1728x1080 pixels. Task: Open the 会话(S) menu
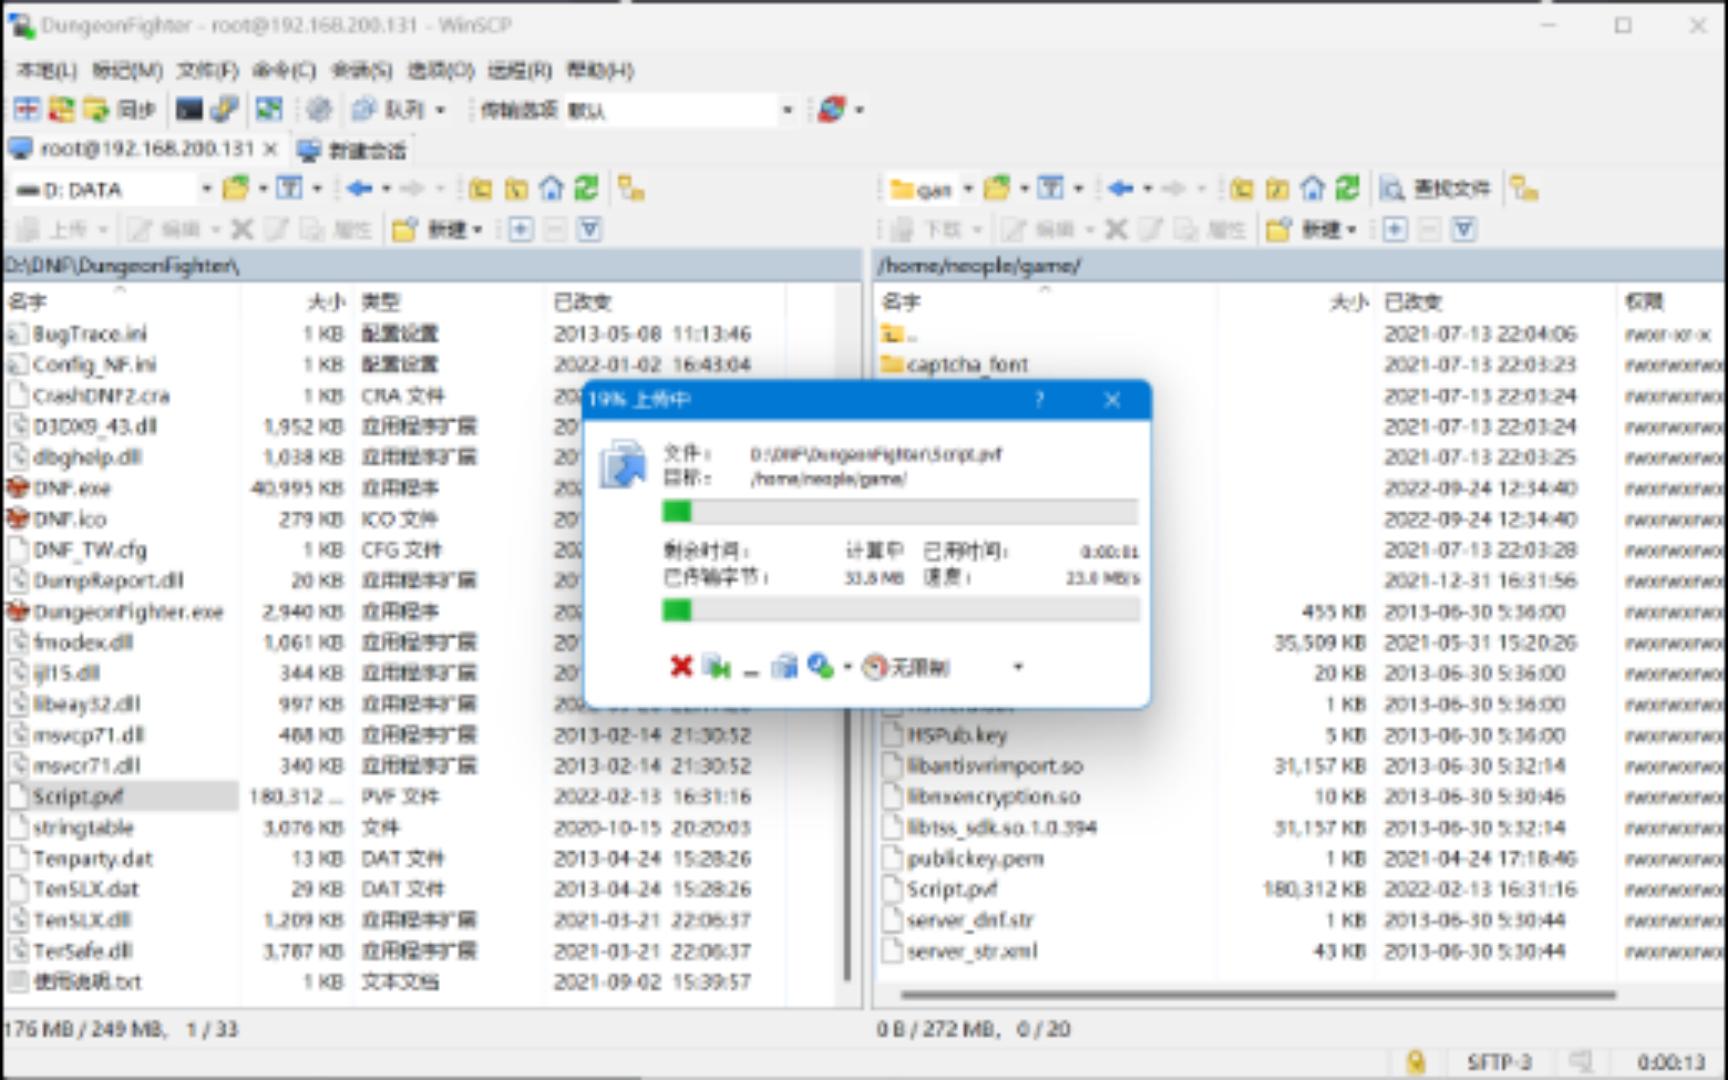pyautogui.click(x=361, y=70)
